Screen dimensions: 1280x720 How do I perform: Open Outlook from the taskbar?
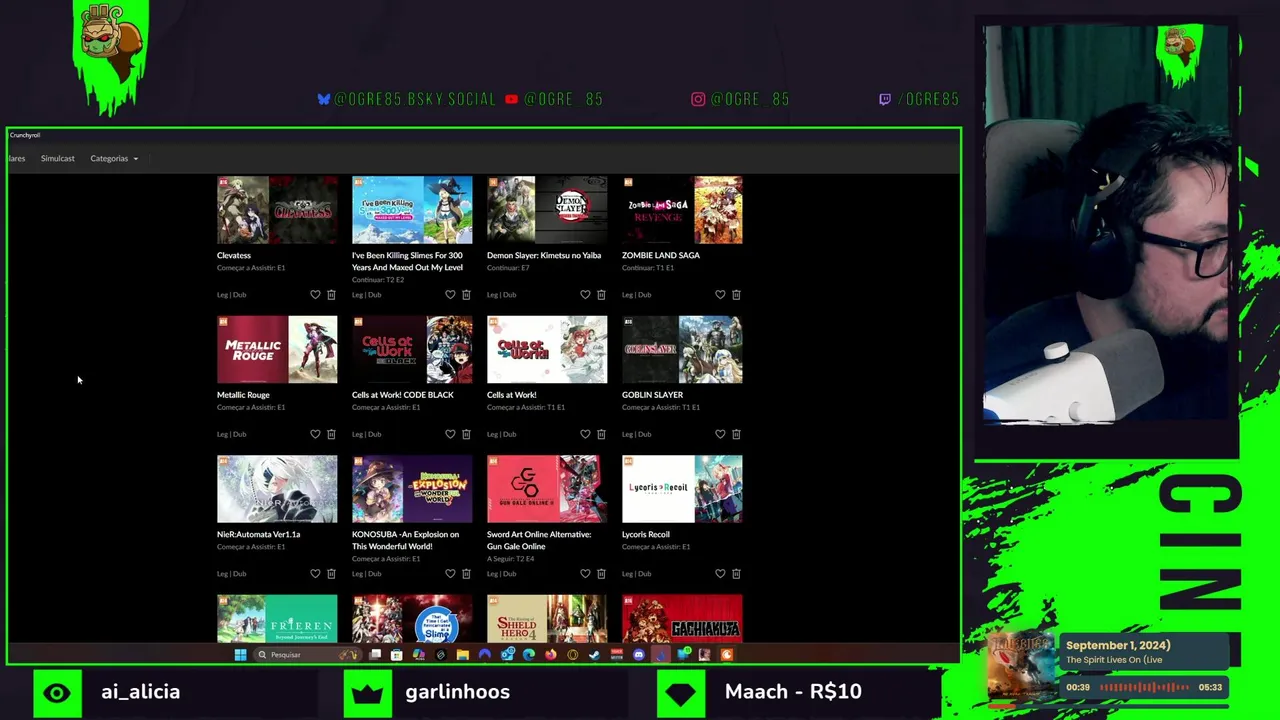click(x=507, y=655)
